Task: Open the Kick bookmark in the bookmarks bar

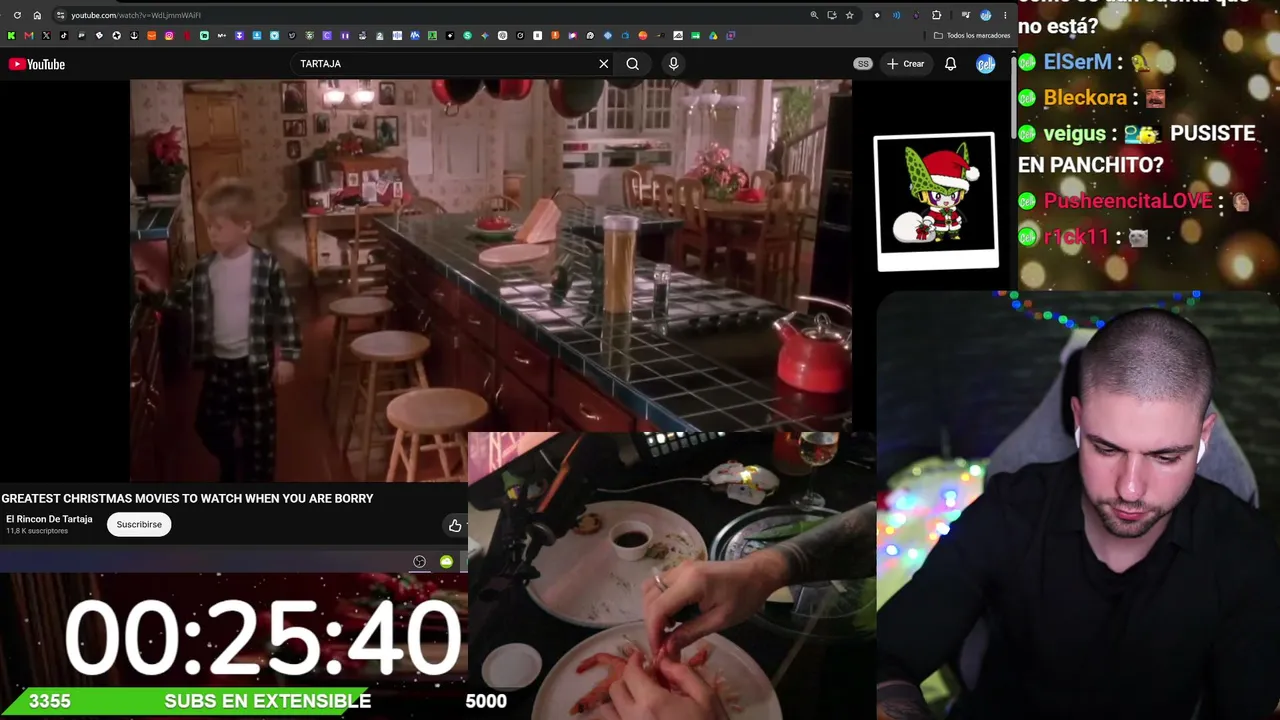Action: click(x=11, y=36)
